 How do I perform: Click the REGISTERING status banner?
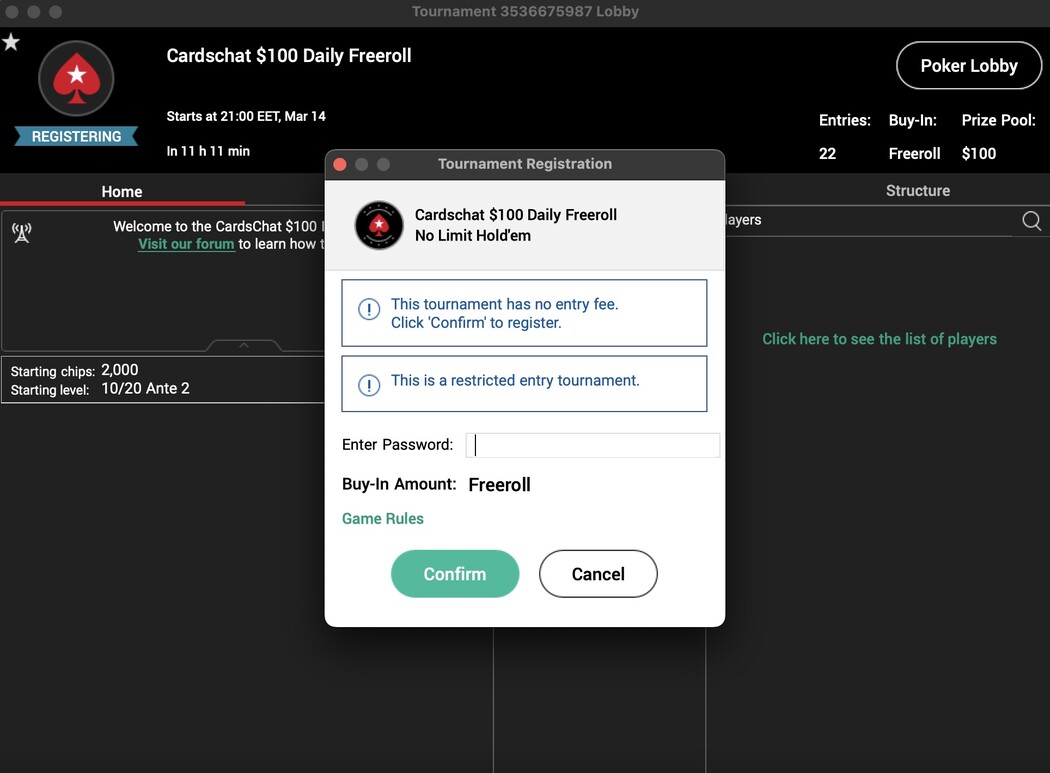(x=76, y=137)
